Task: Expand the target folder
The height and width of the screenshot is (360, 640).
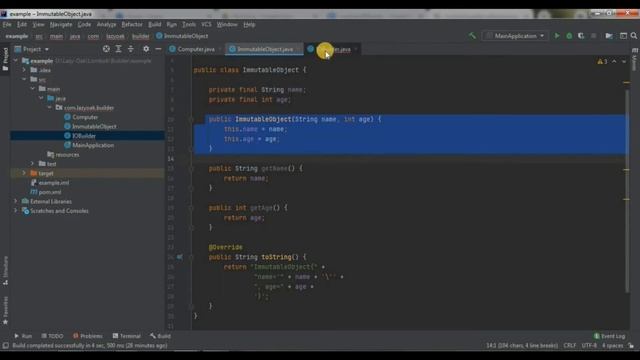Action: 24,173
